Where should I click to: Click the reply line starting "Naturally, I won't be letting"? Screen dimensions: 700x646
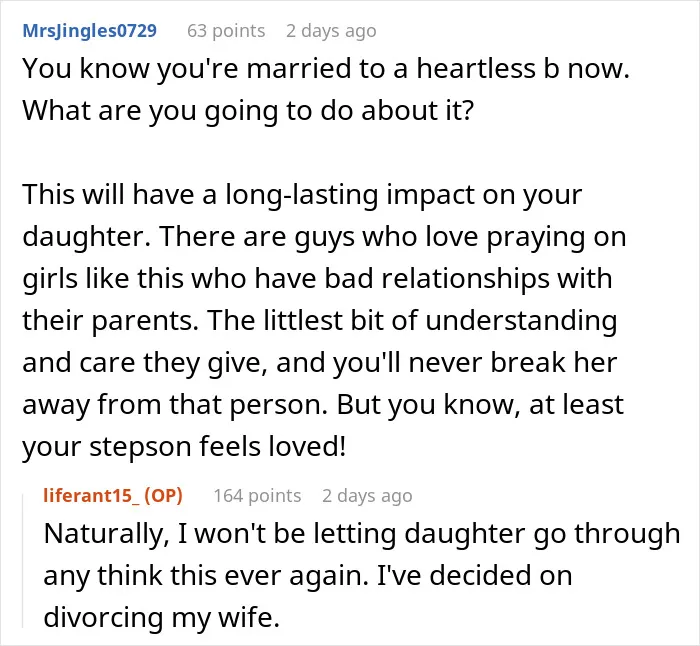pos(362,534)
